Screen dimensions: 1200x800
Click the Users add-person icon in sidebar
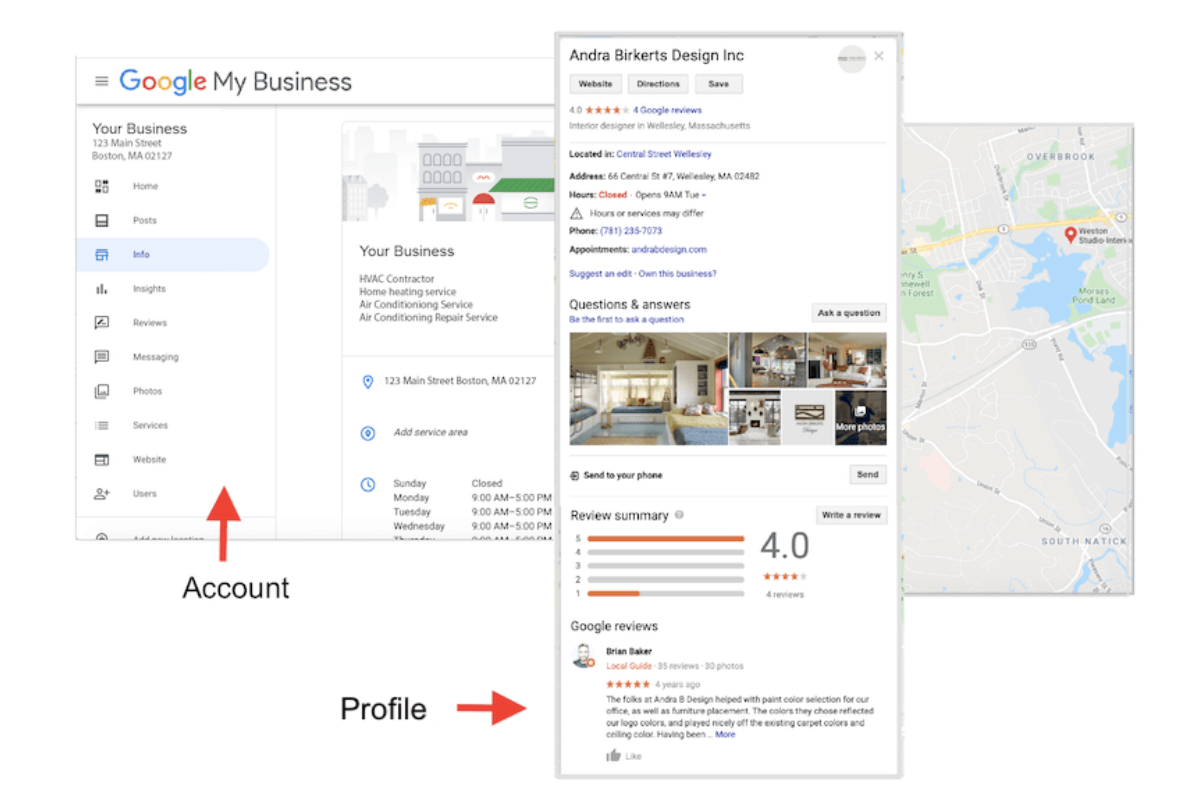click(x=101, y=493)
